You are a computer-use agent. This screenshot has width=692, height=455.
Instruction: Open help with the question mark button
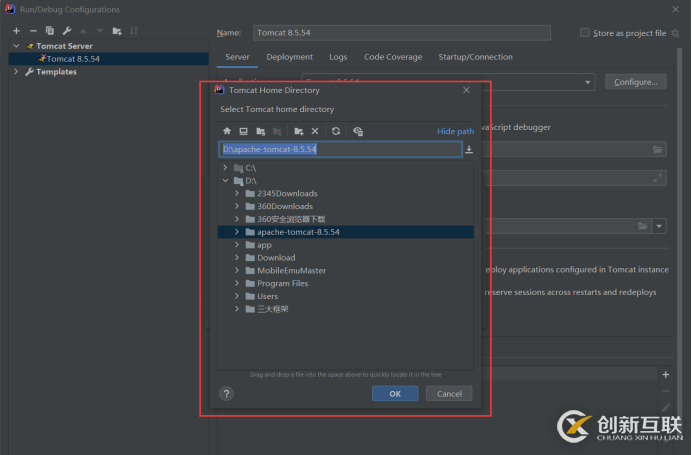[x=227, y=394]
